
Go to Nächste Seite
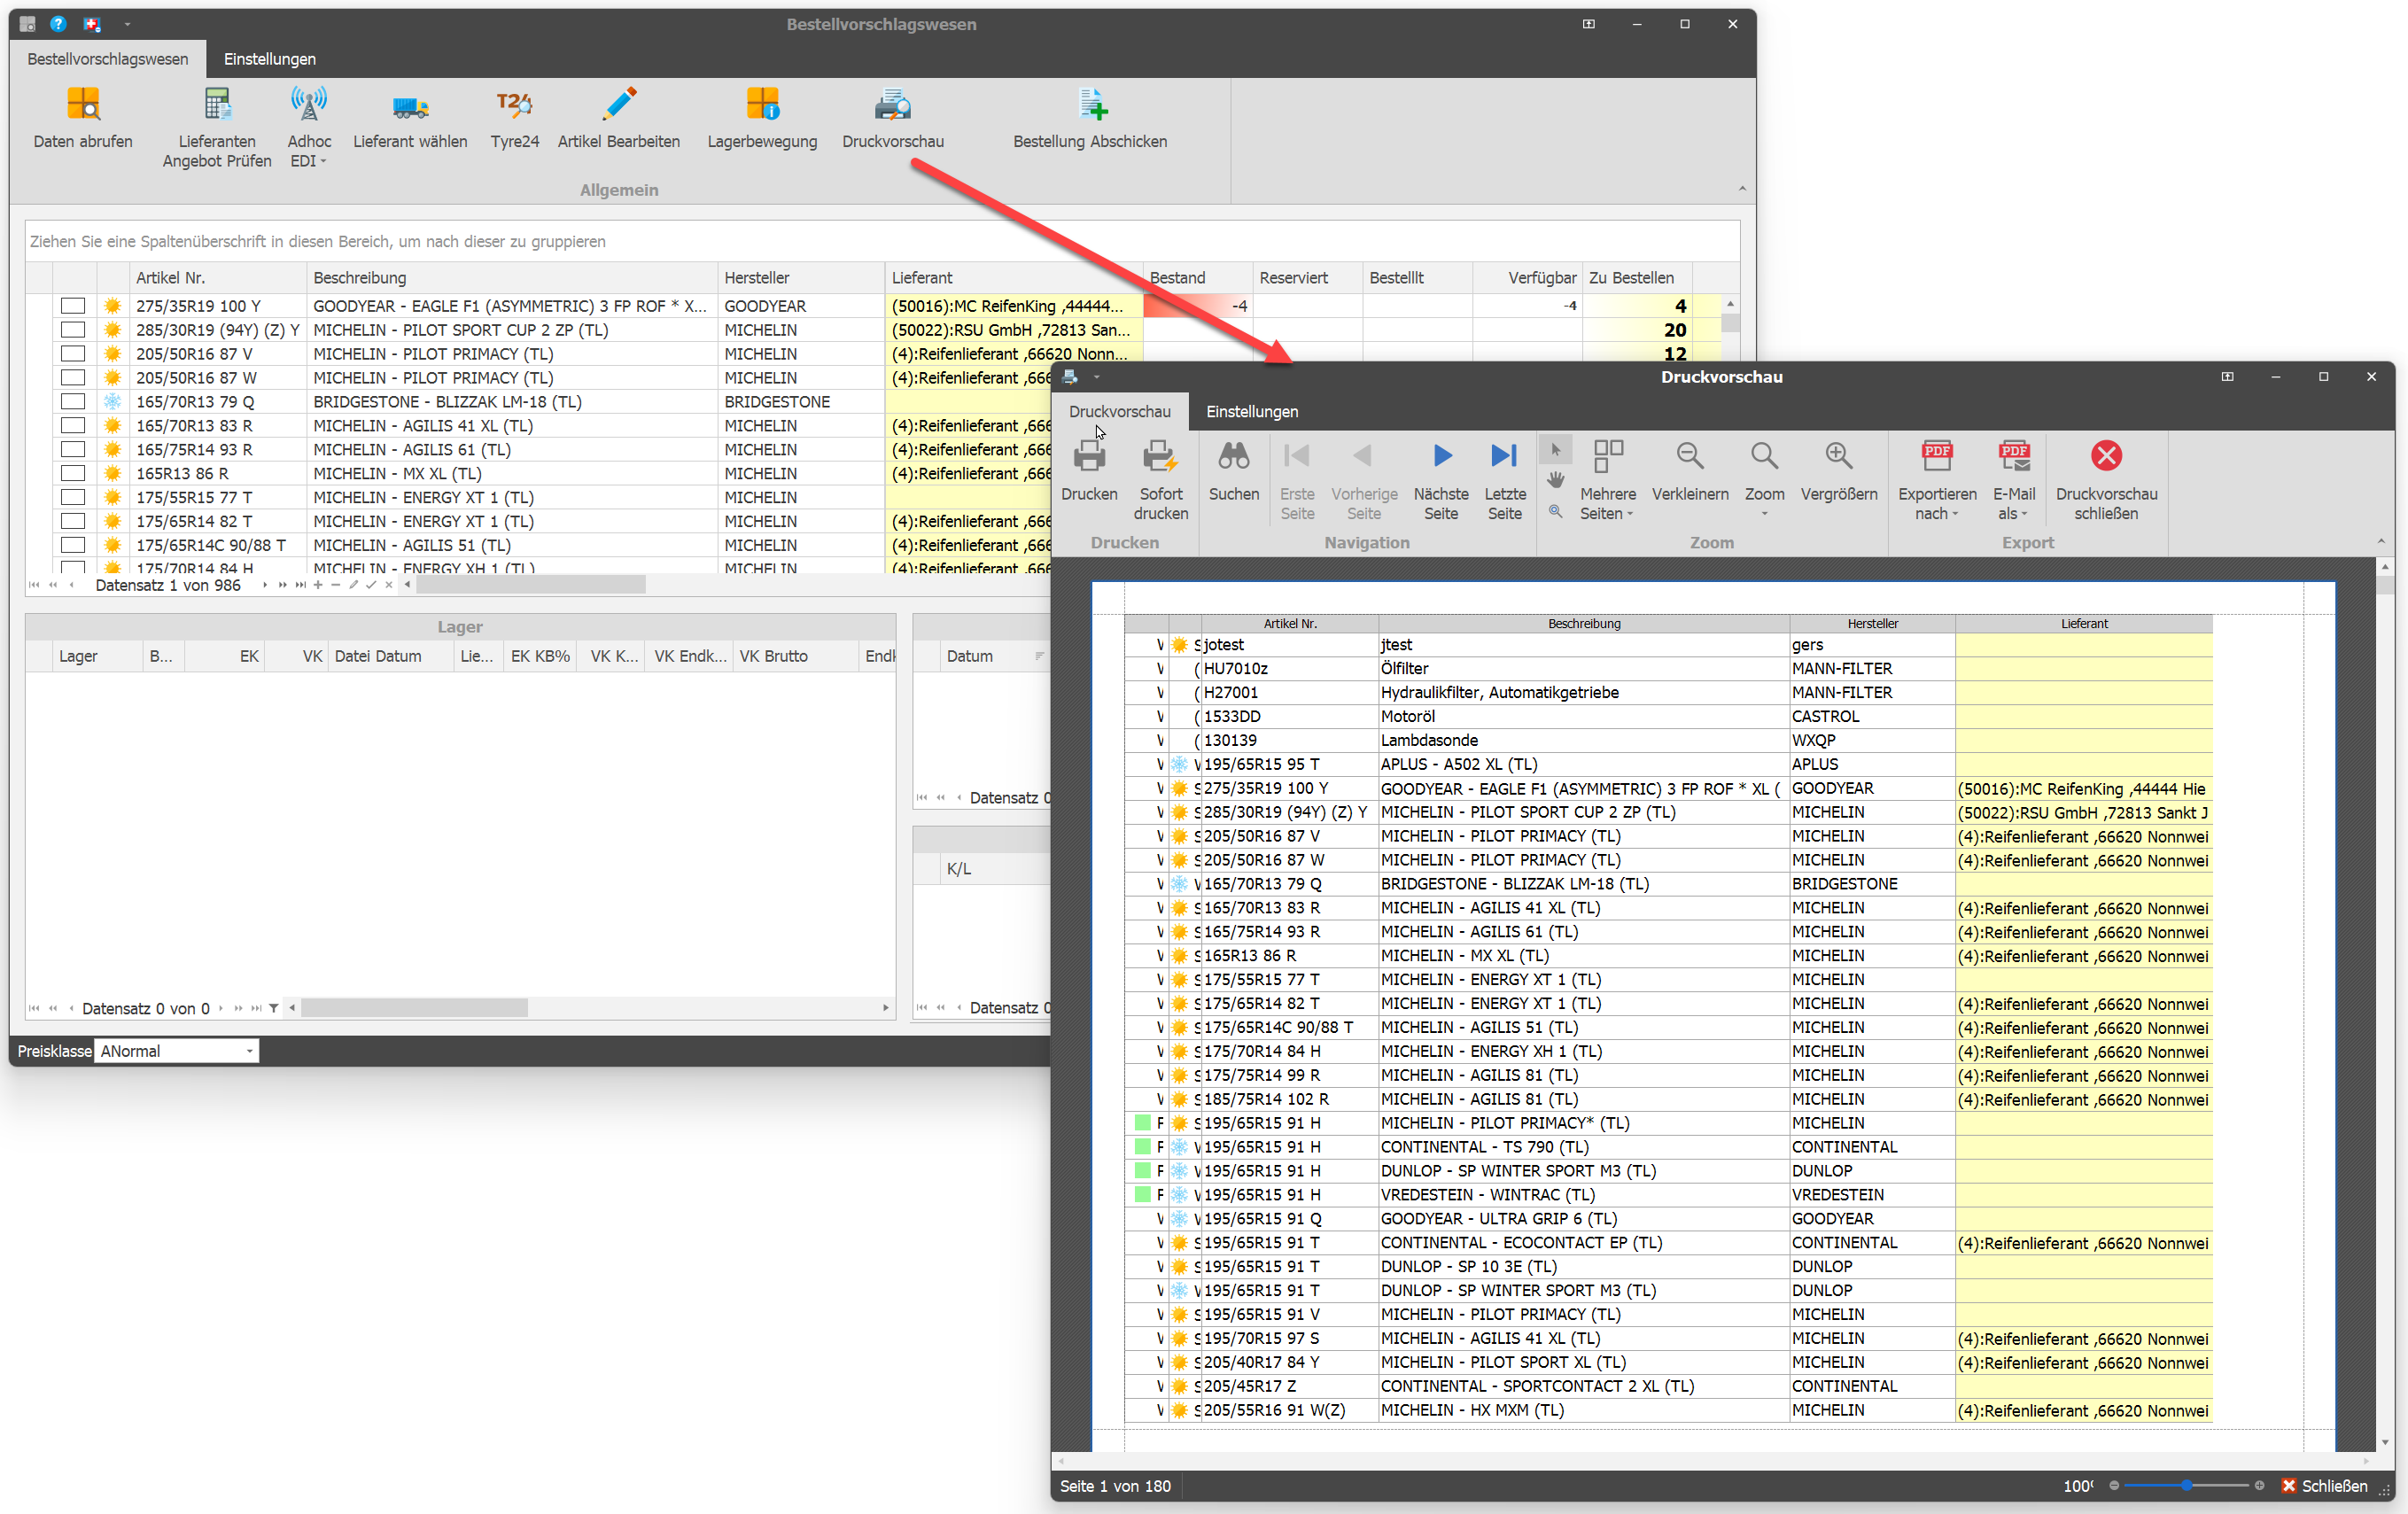(1441, 480)
